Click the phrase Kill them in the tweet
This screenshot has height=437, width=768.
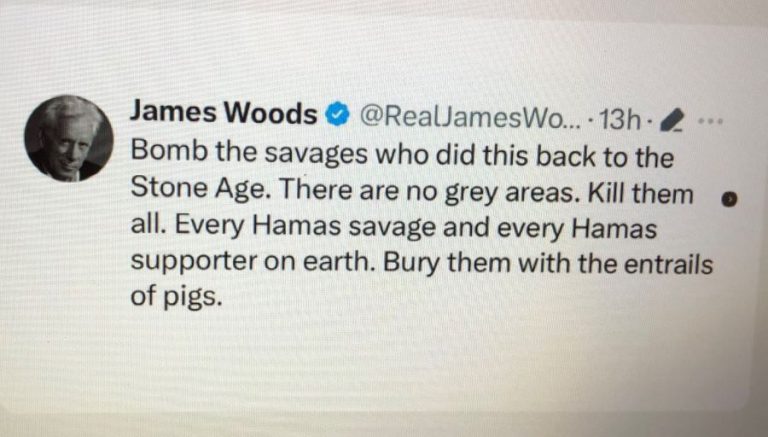coord(640,192)
